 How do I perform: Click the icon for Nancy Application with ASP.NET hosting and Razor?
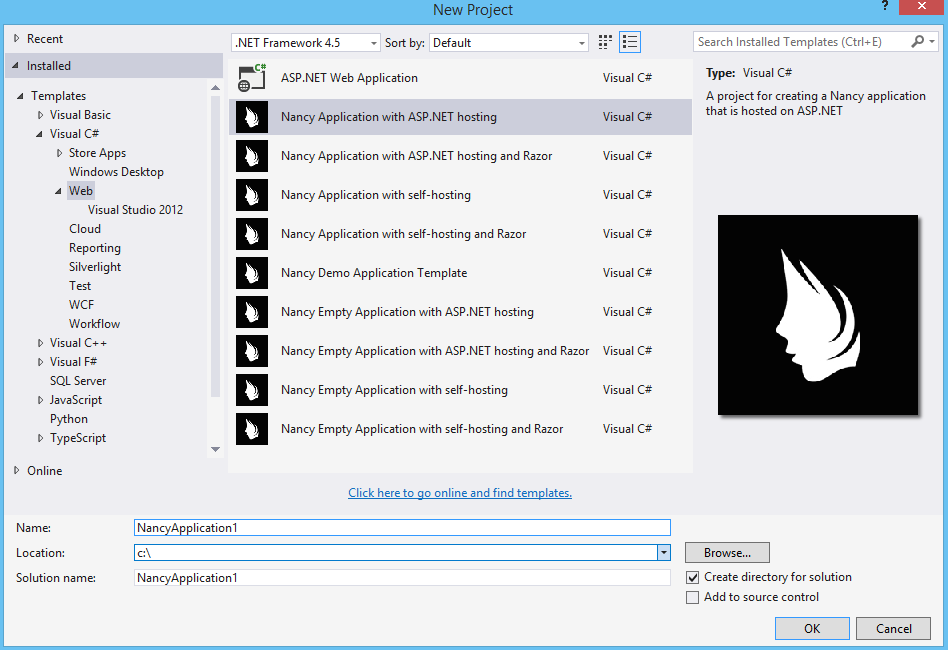click(252, 156)
